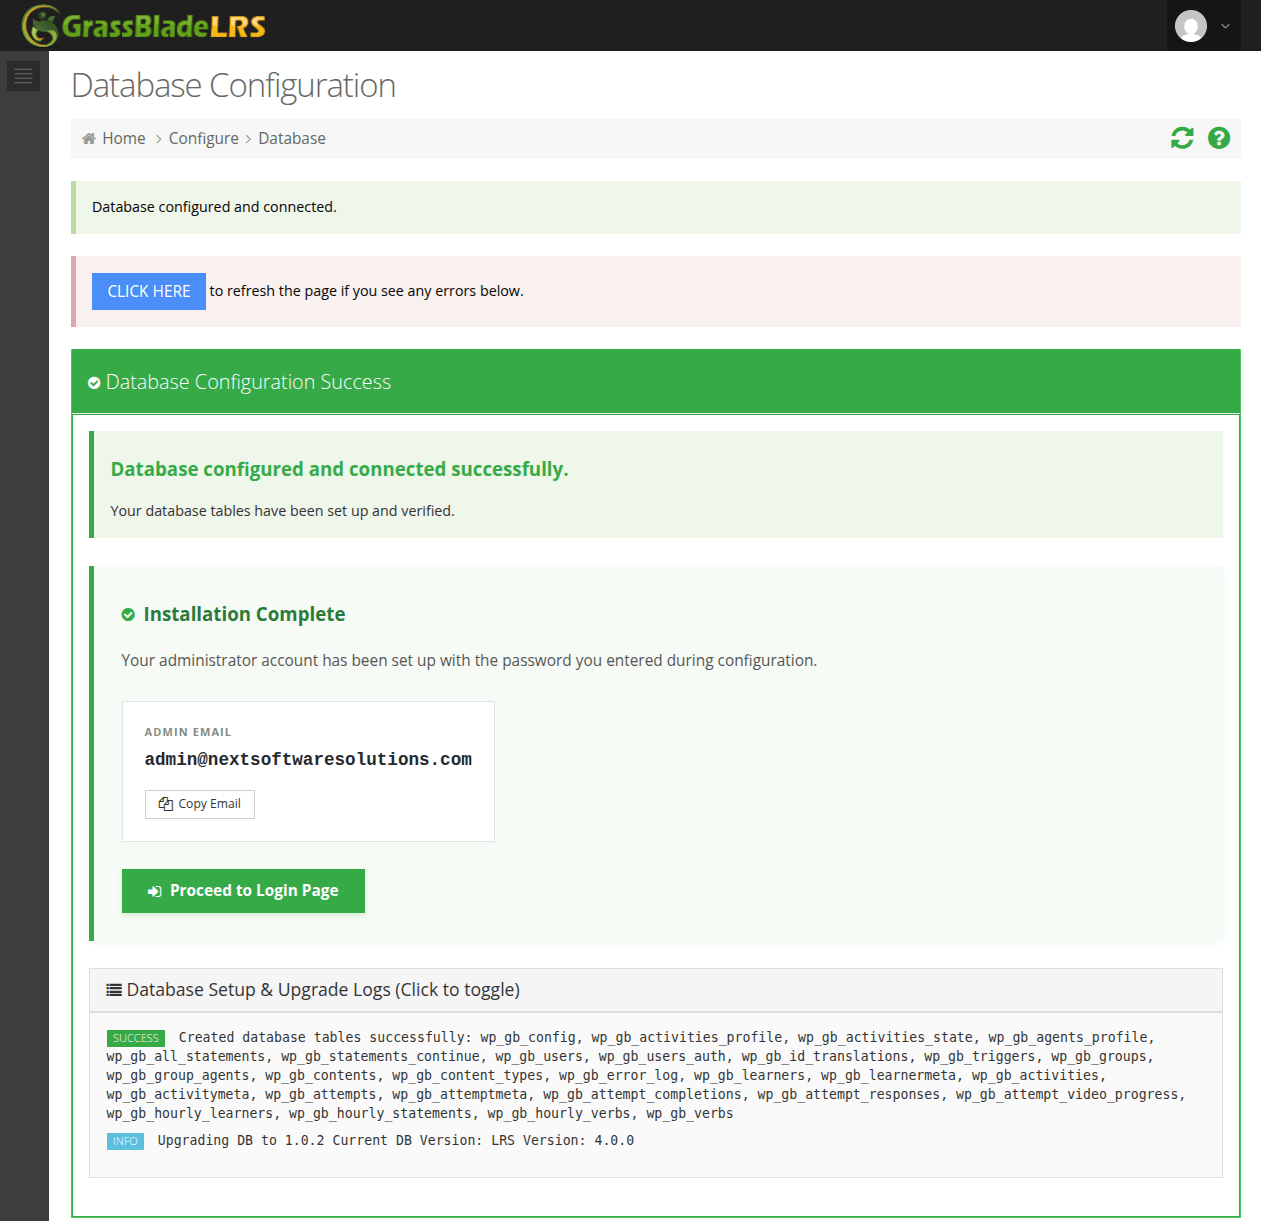Click the SUCCESS log badge

coord(136,1038)
